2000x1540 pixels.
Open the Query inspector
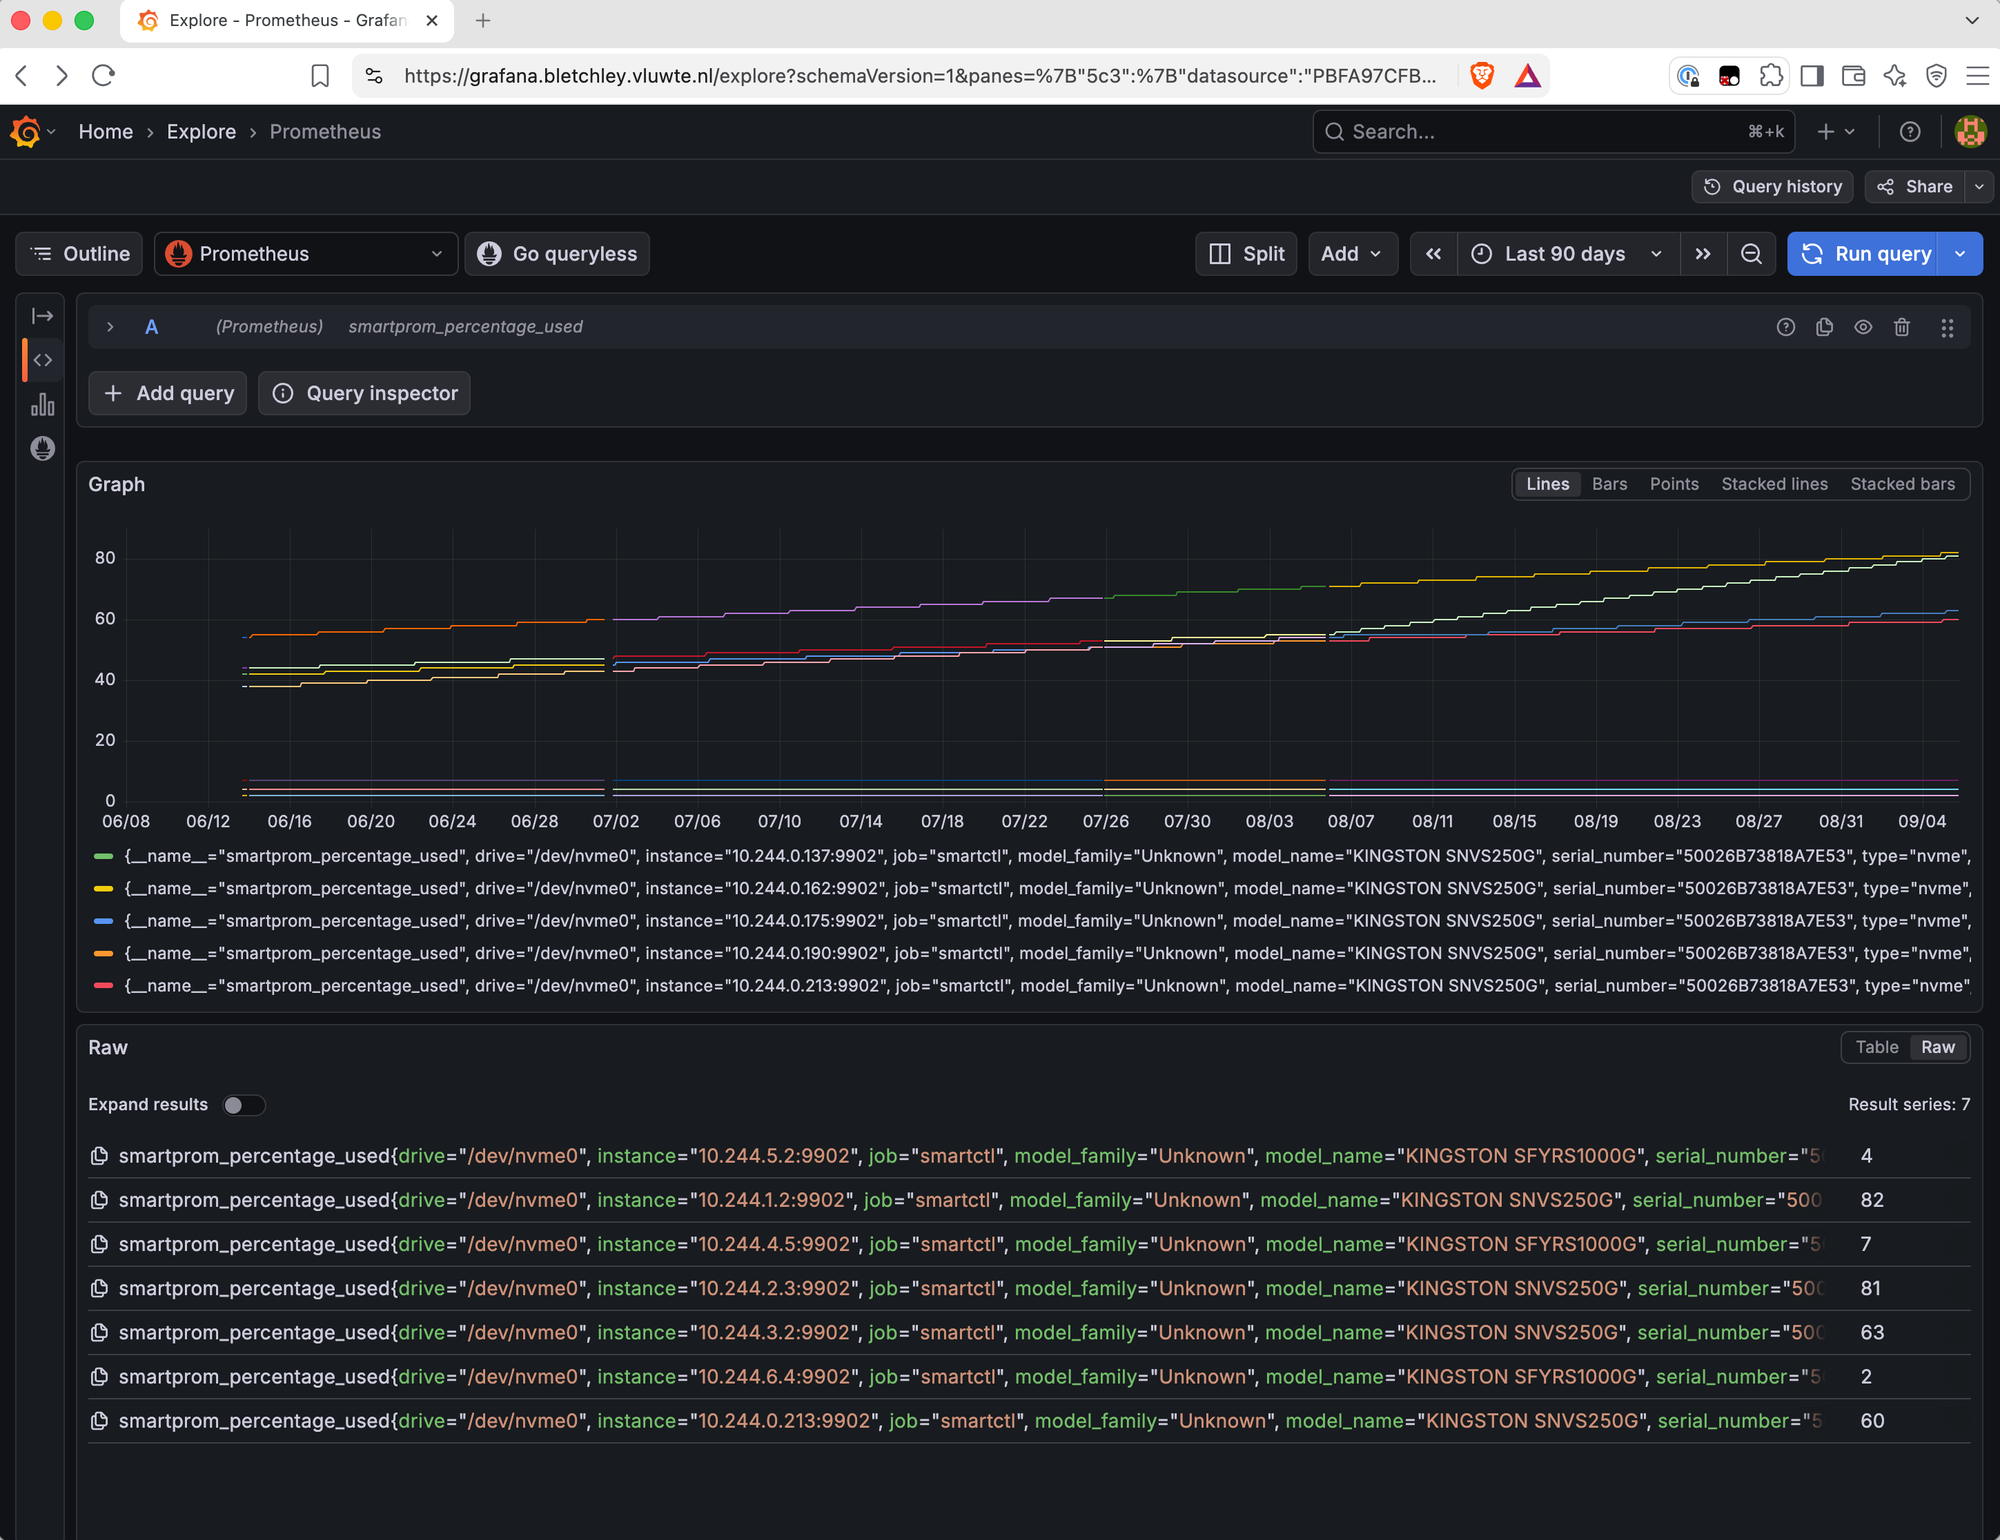click(x=364, y=393)
